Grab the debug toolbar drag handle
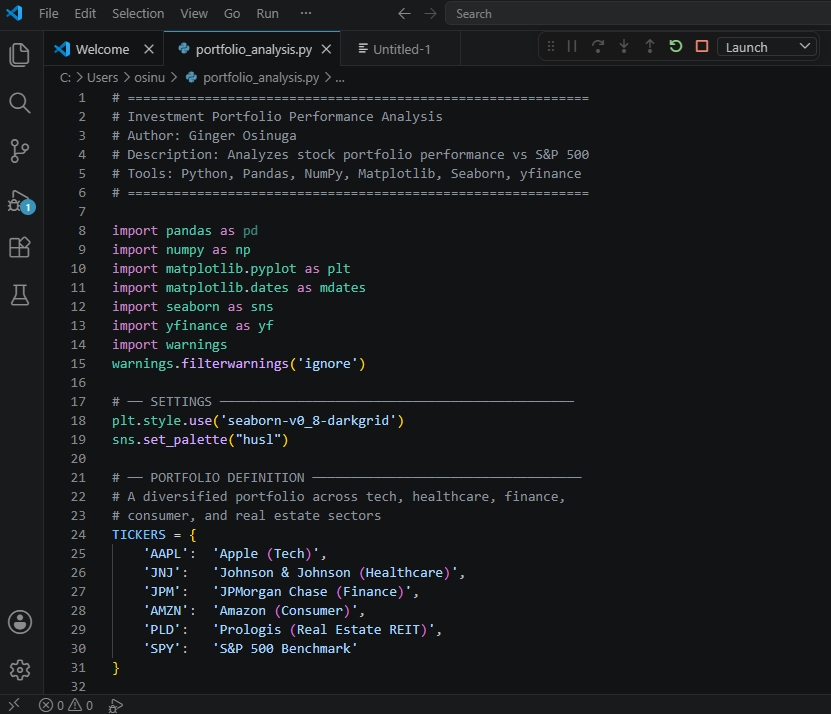 point(551,47)
